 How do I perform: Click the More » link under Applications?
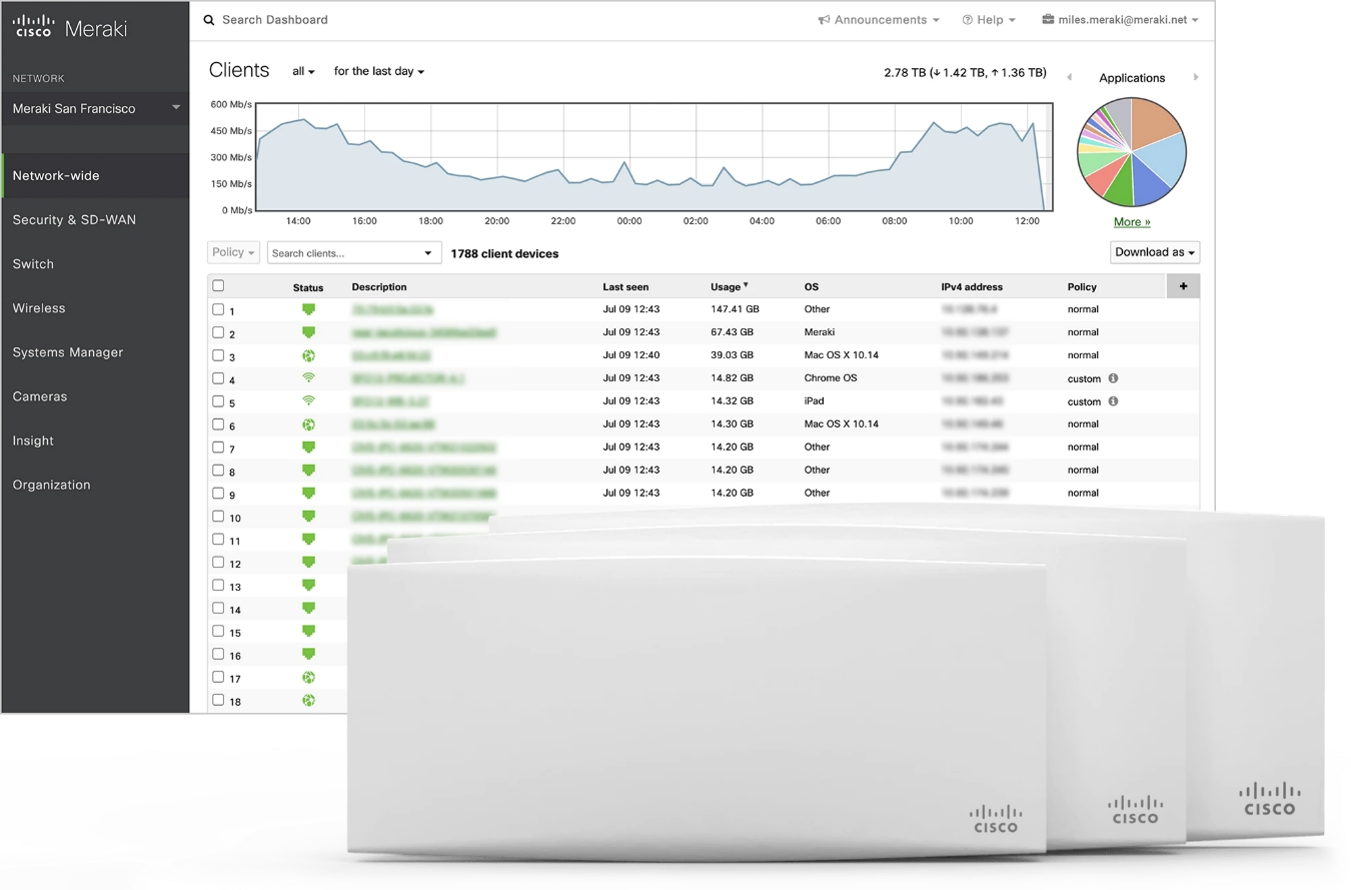[x=1132, y=222]
